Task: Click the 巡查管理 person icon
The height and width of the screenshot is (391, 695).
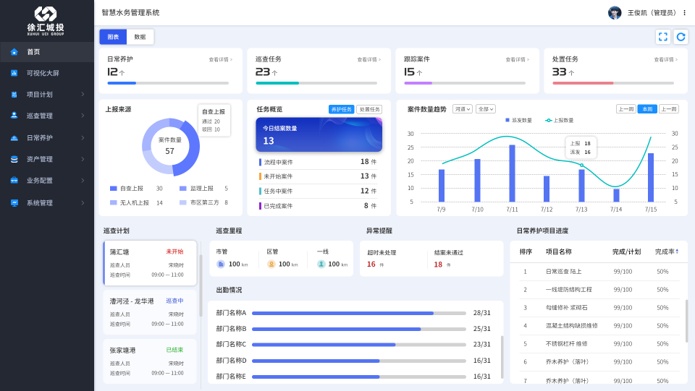Action: pyautogui.click(x=14, y=115)
